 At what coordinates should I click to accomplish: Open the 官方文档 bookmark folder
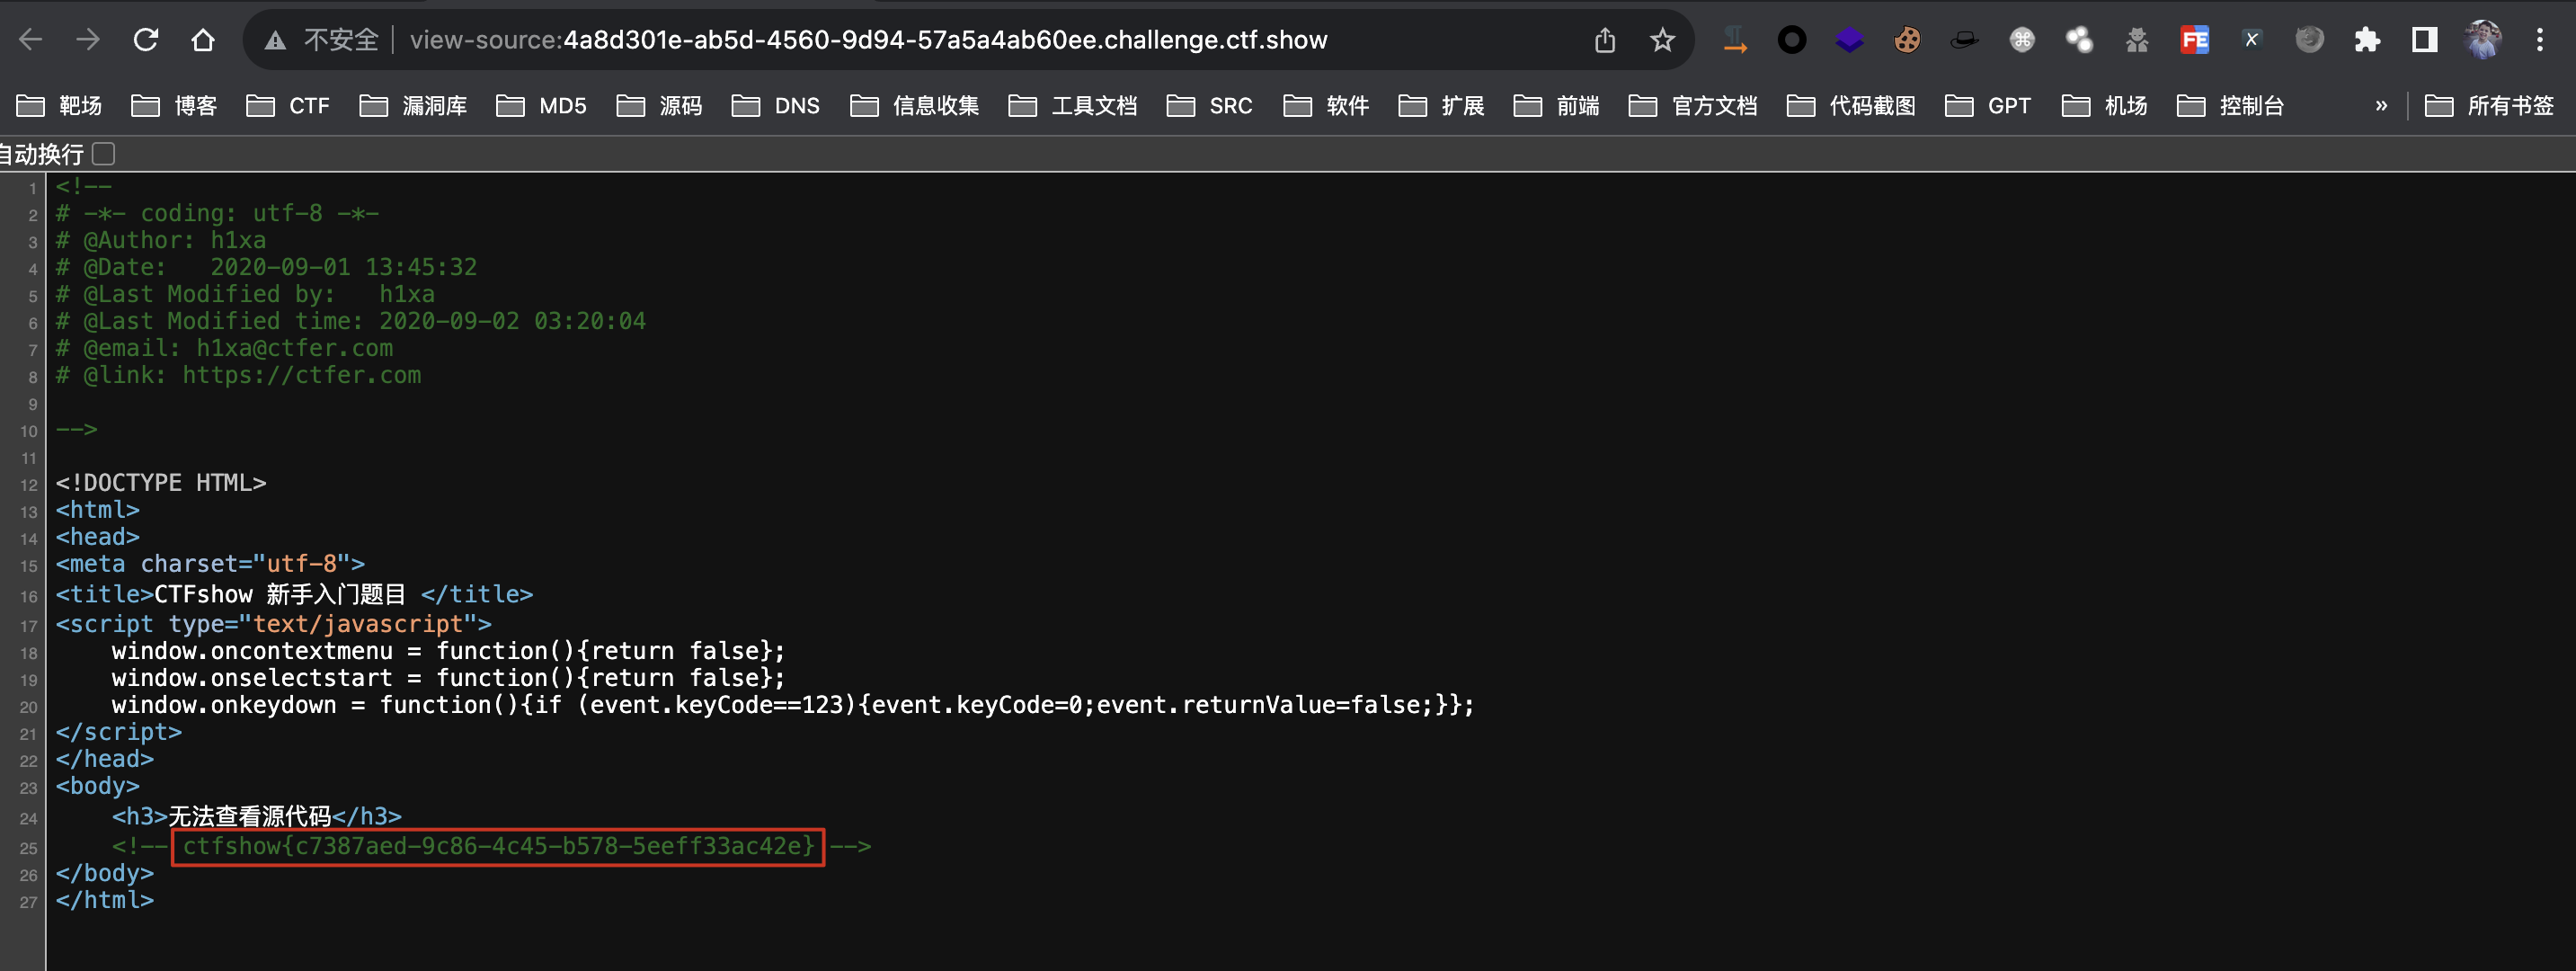(1694, 106)
